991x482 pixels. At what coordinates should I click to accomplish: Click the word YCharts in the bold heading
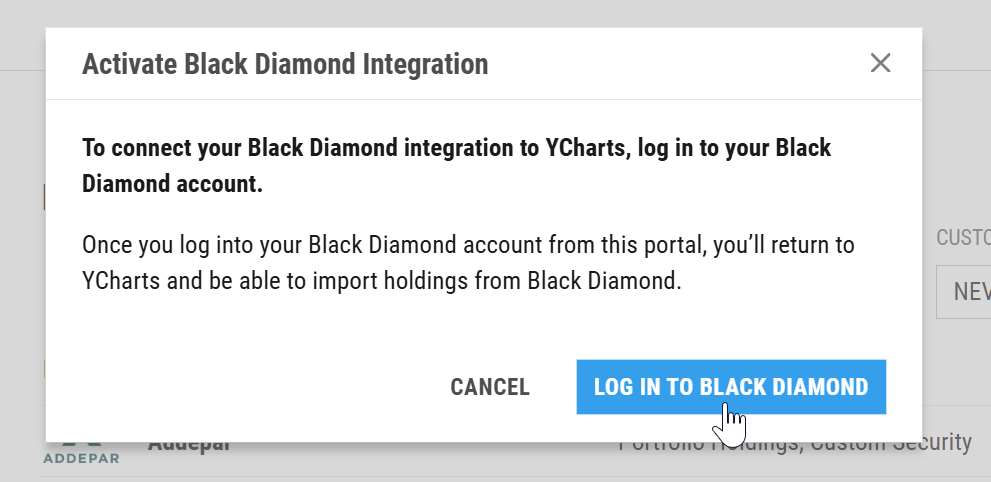(586, 148)
